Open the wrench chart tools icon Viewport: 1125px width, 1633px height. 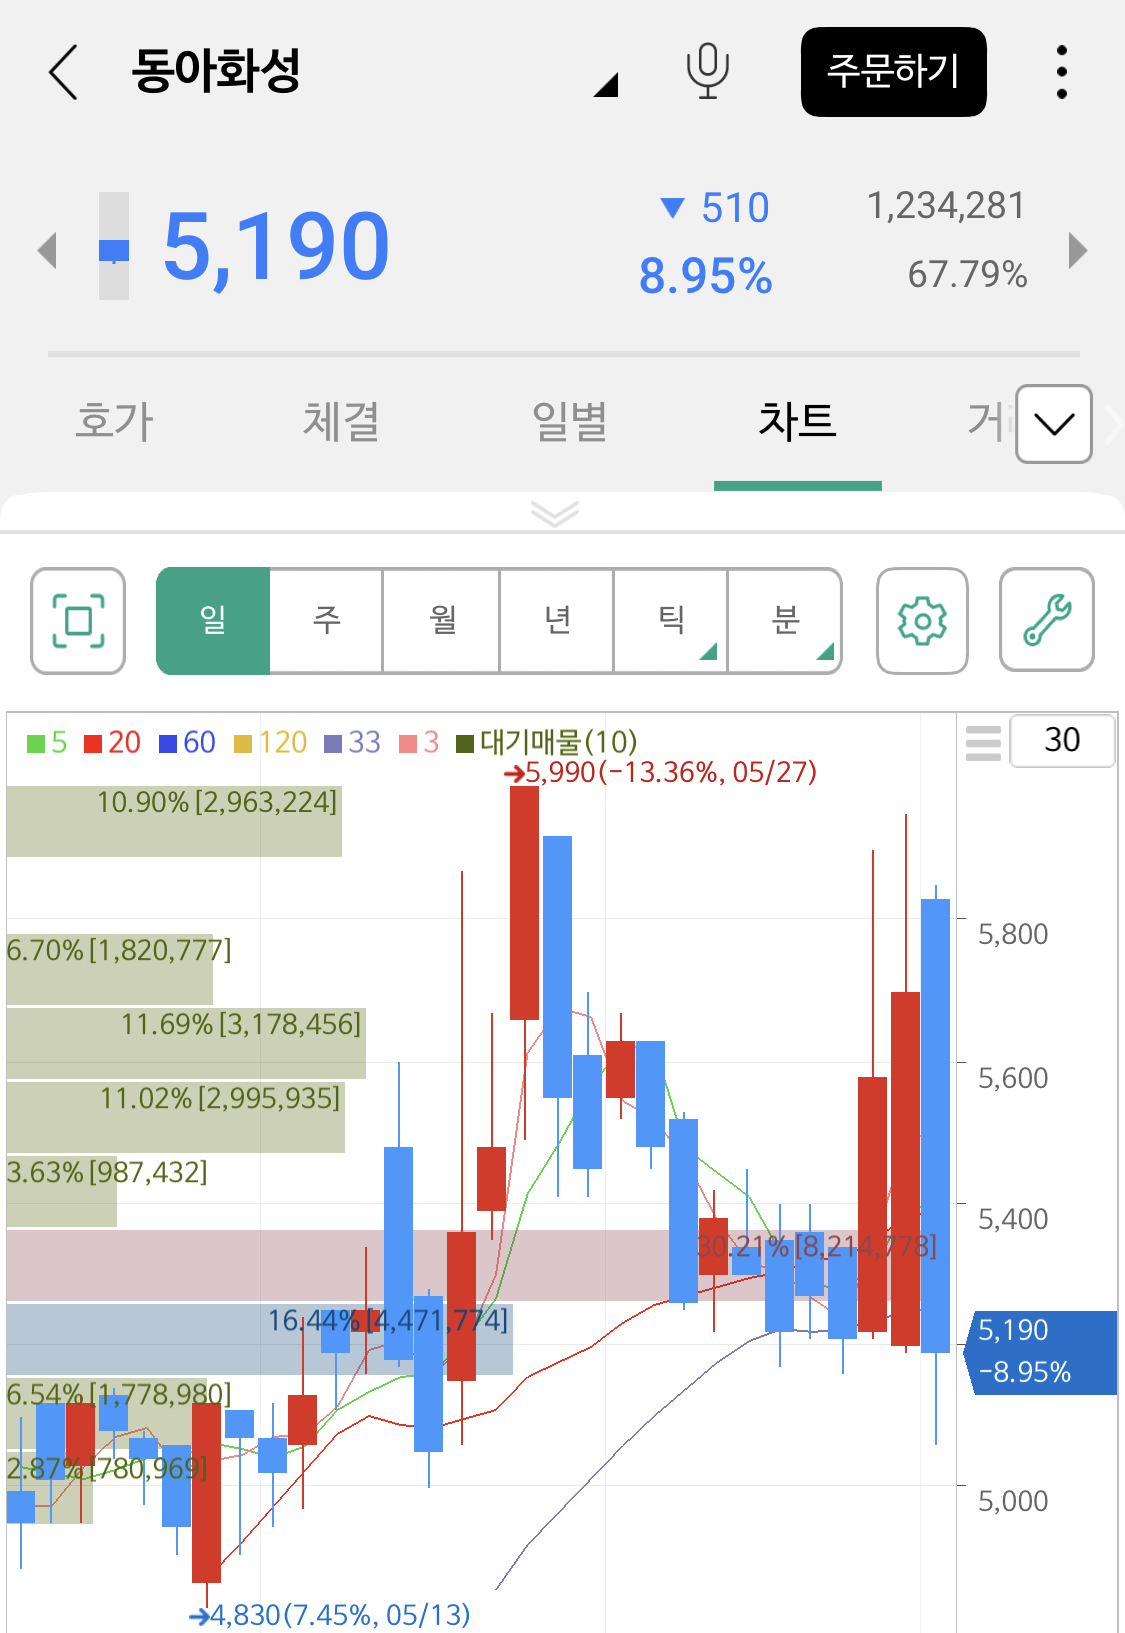(x=1047, y=621)
